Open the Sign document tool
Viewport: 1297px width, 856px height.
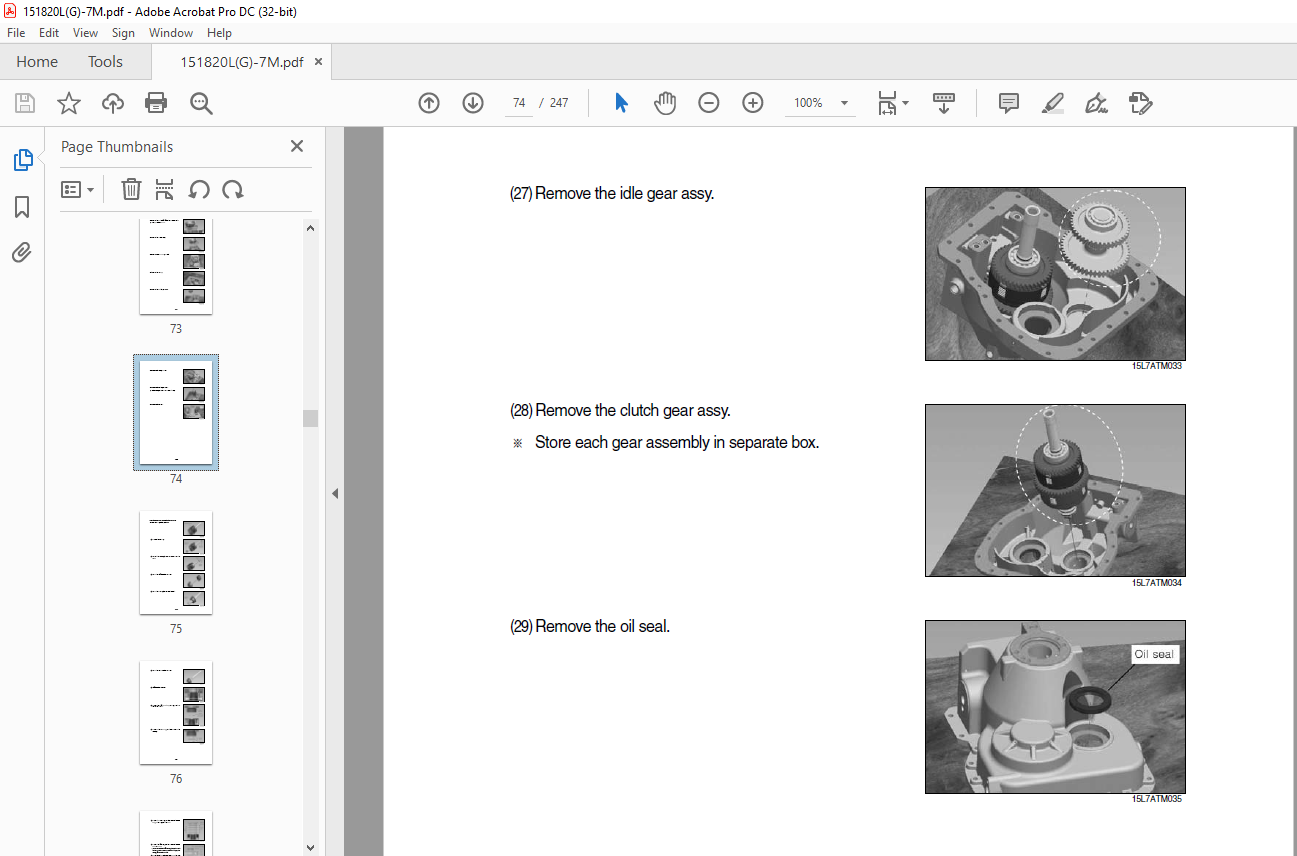click(1096, 103)
